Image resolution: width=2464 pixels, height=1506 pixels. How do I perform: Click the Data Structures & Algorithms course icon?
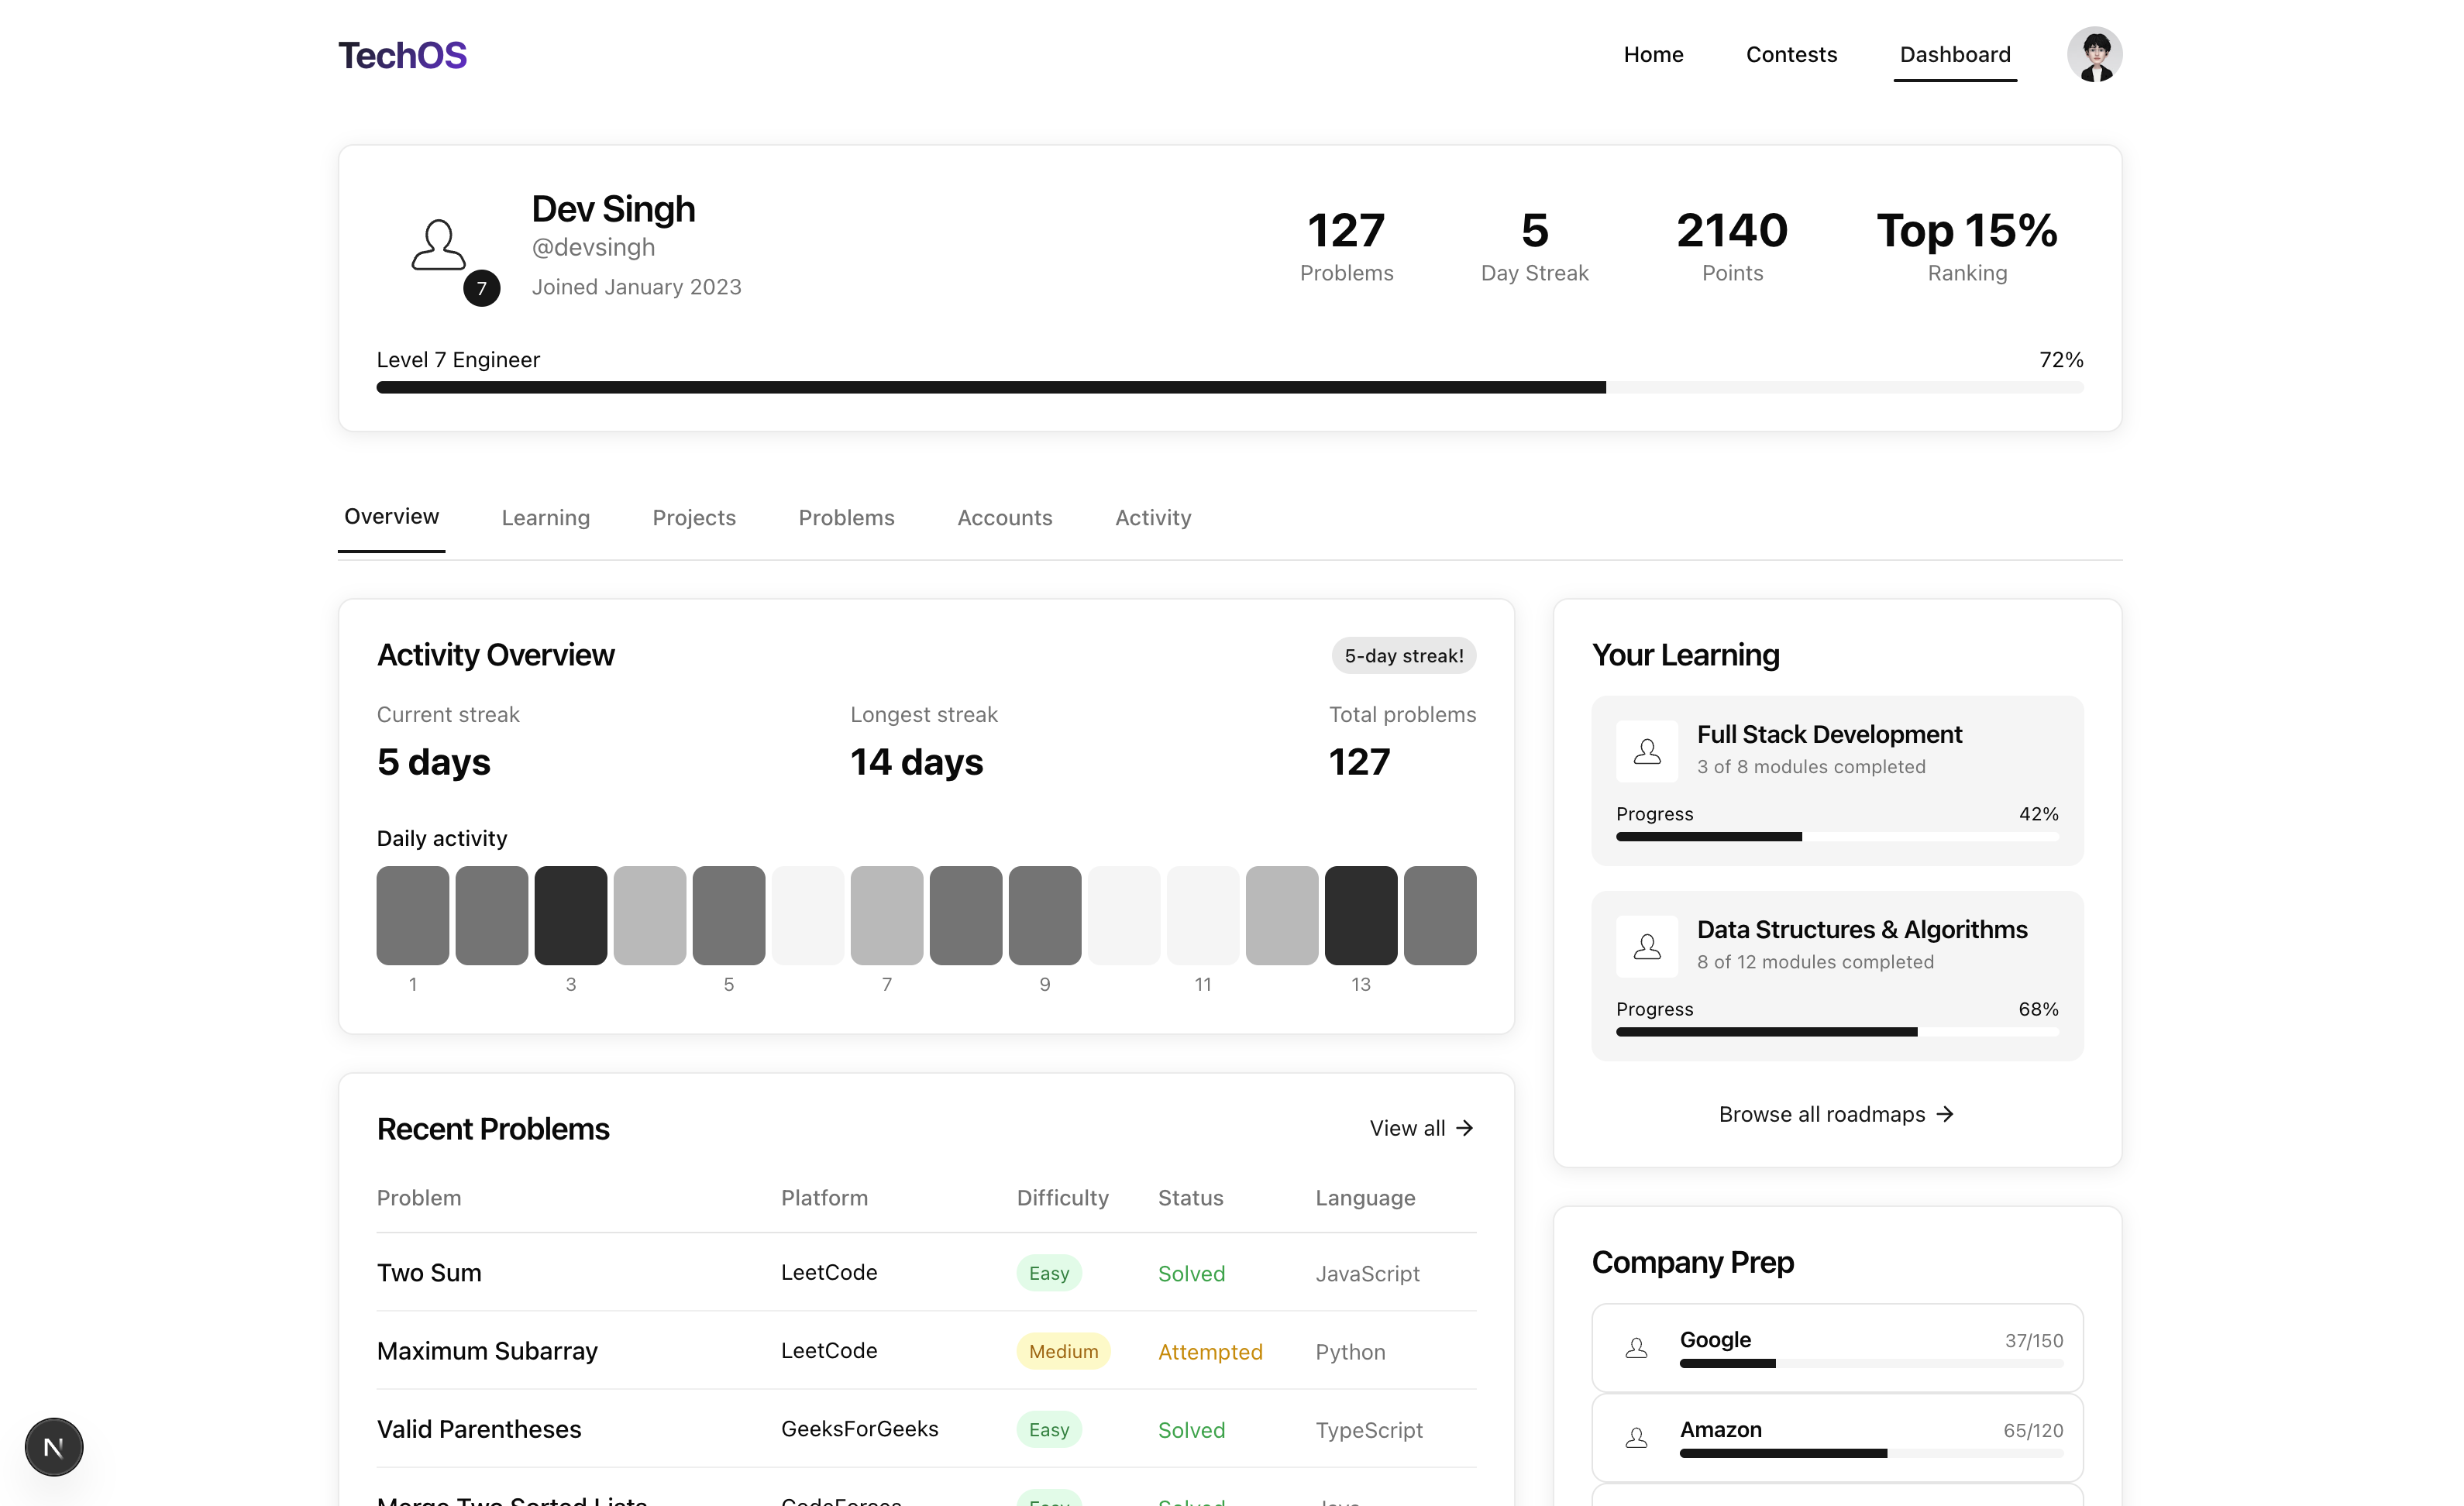(1647, 946)
